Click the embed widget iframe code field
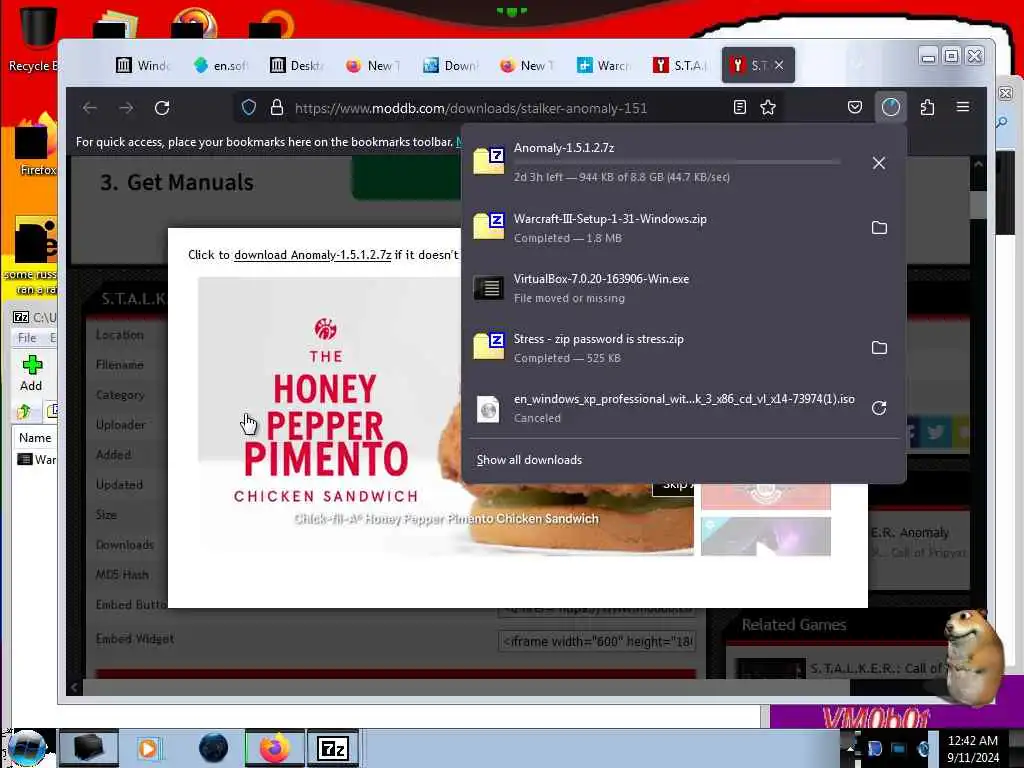 pos(597,641)
